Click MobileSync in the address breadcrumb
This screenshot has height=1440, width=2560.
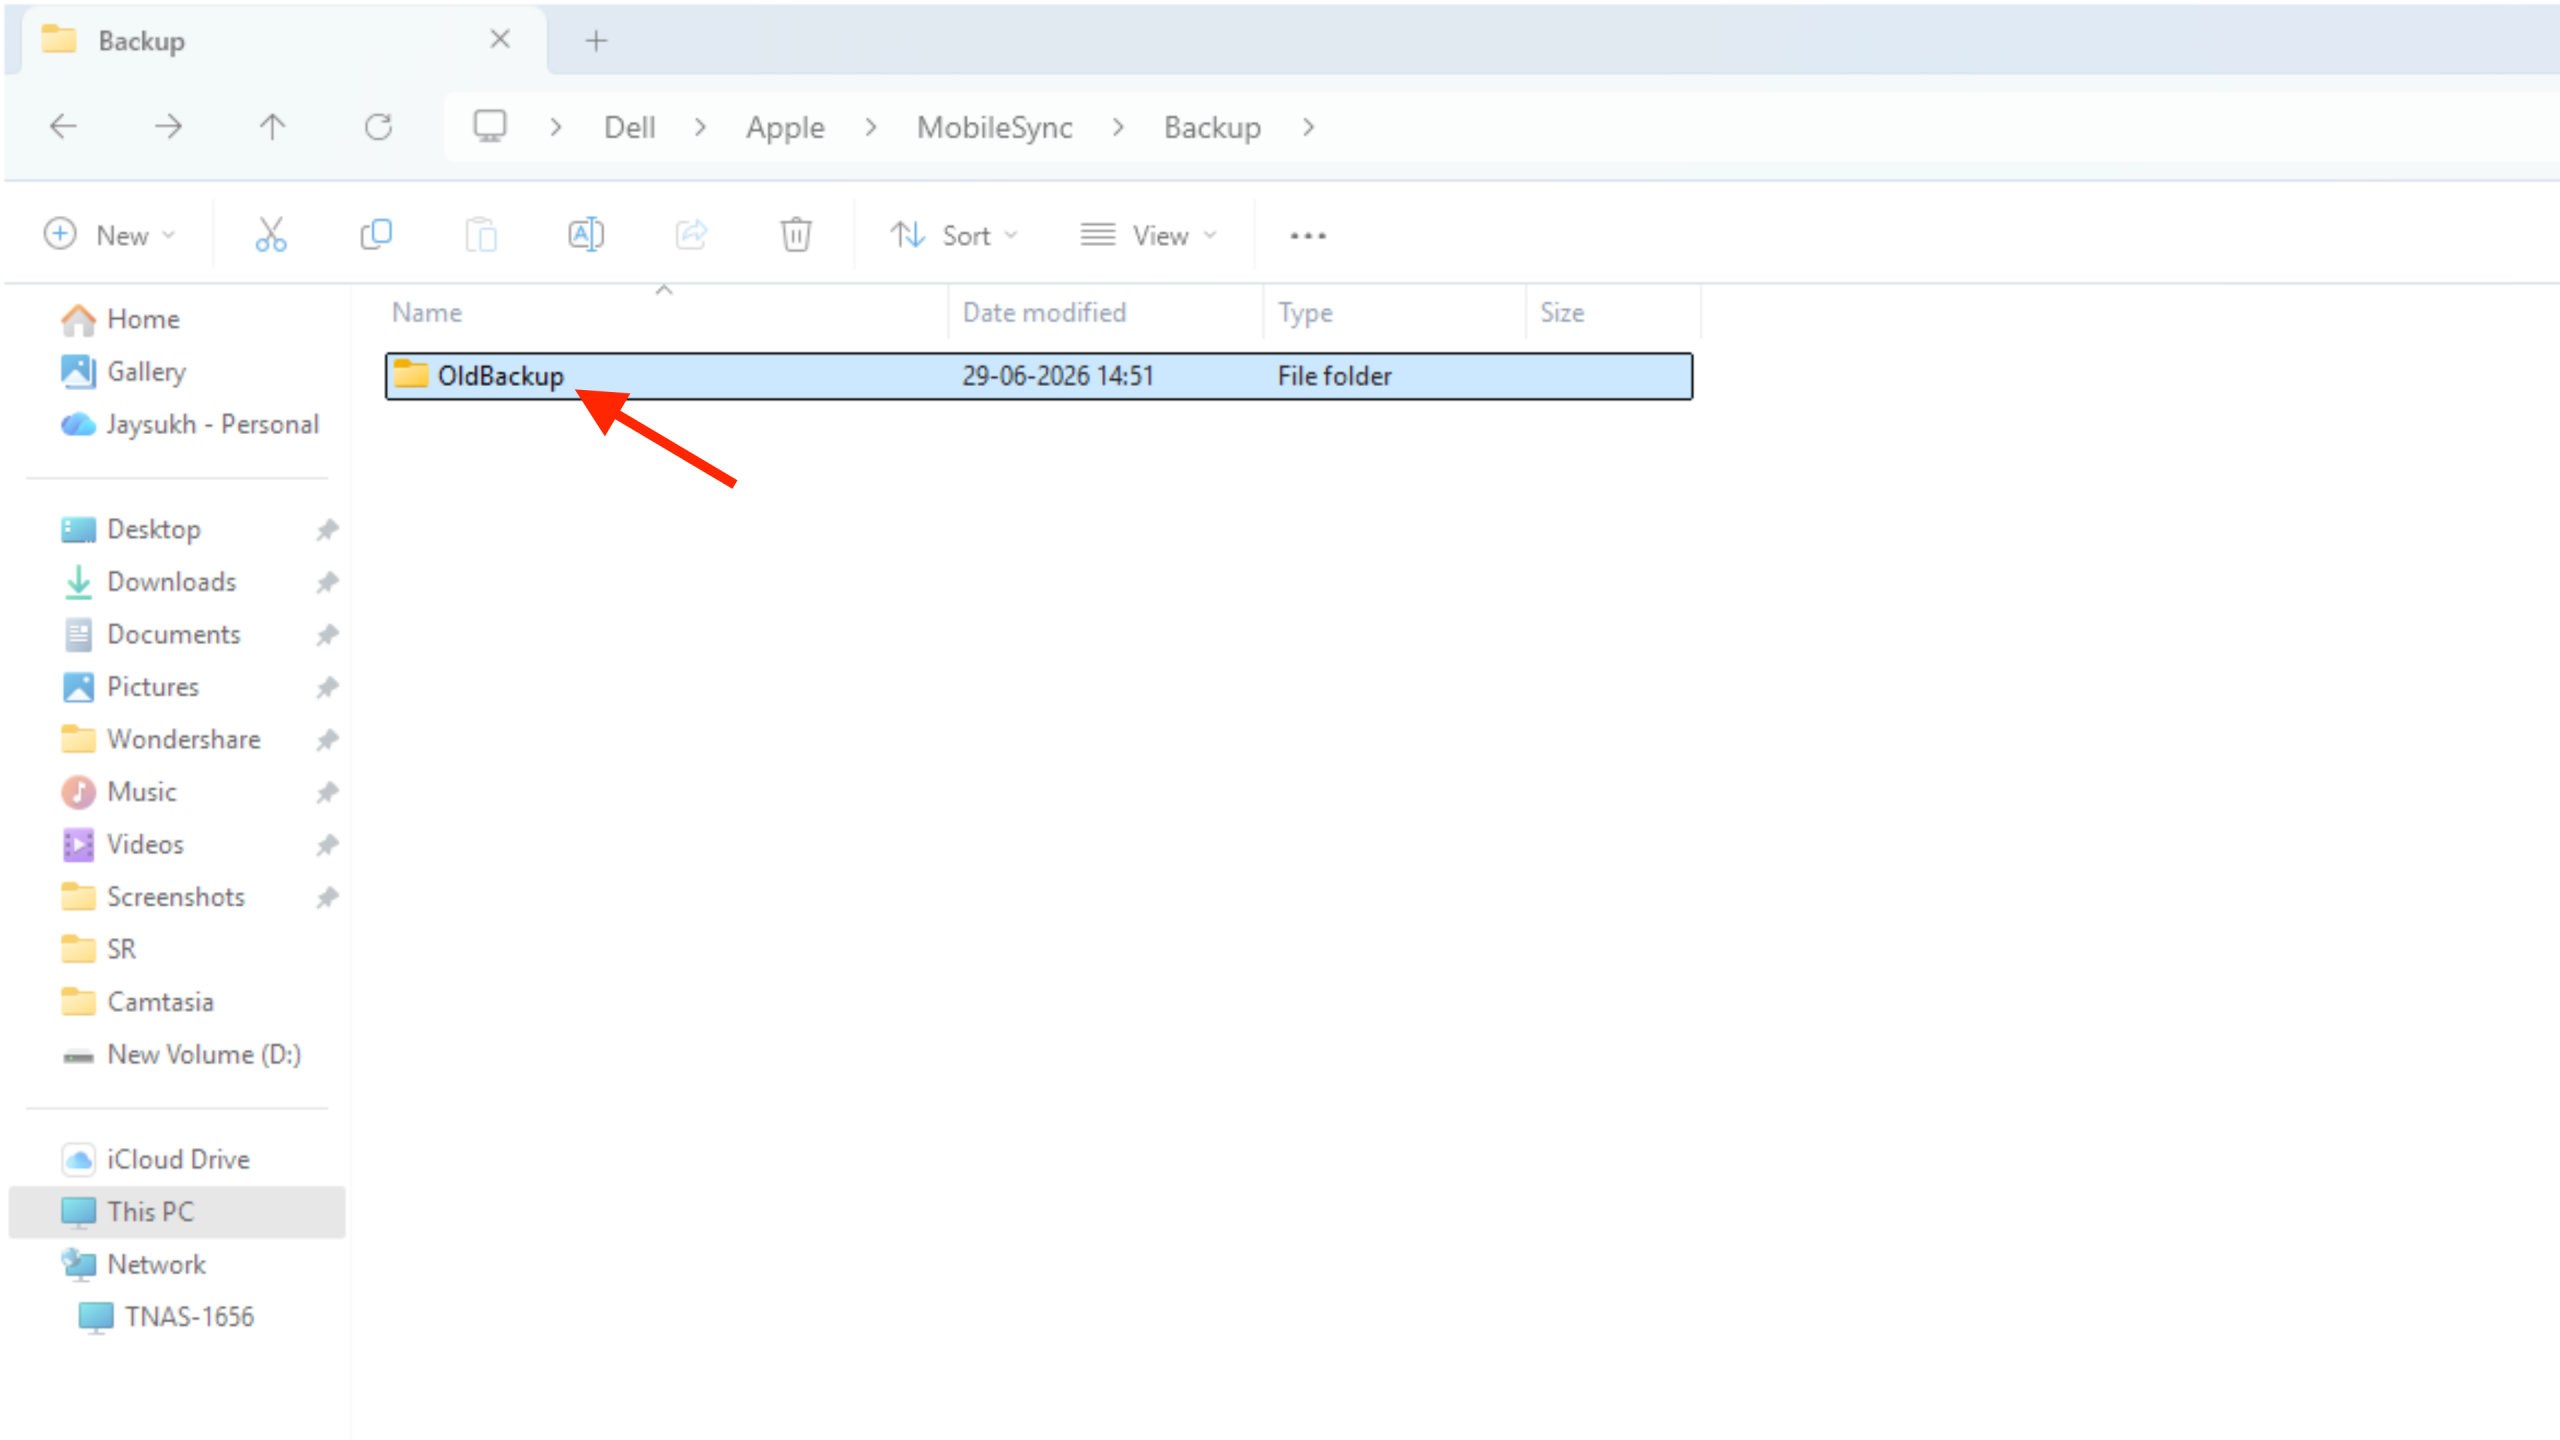[994, 128]
